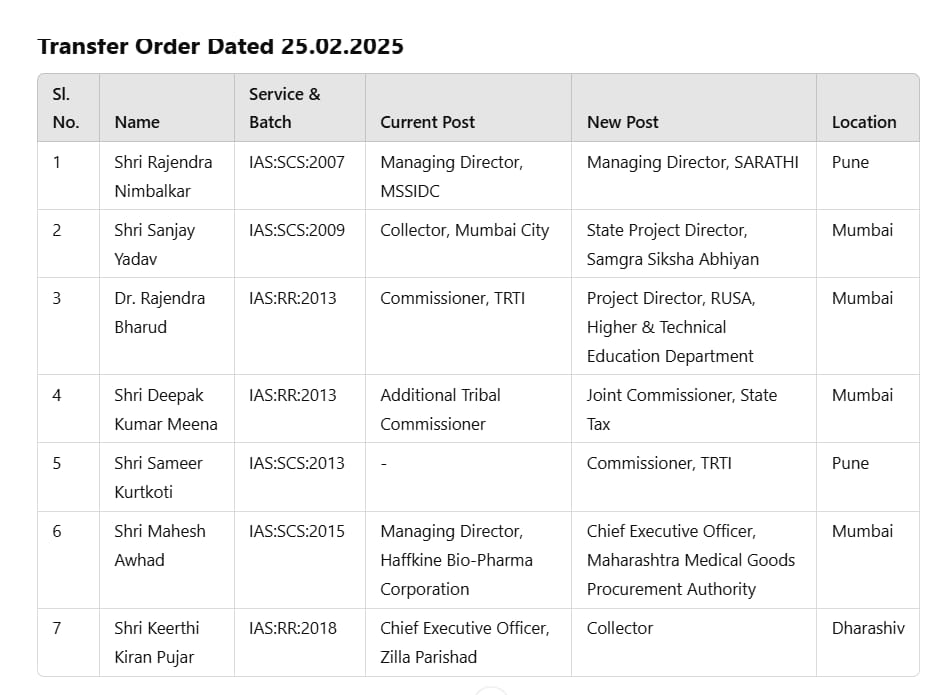944x695 pixels.
Task: Select the Dharashiv location cell
Action: (x=867, y=628)
